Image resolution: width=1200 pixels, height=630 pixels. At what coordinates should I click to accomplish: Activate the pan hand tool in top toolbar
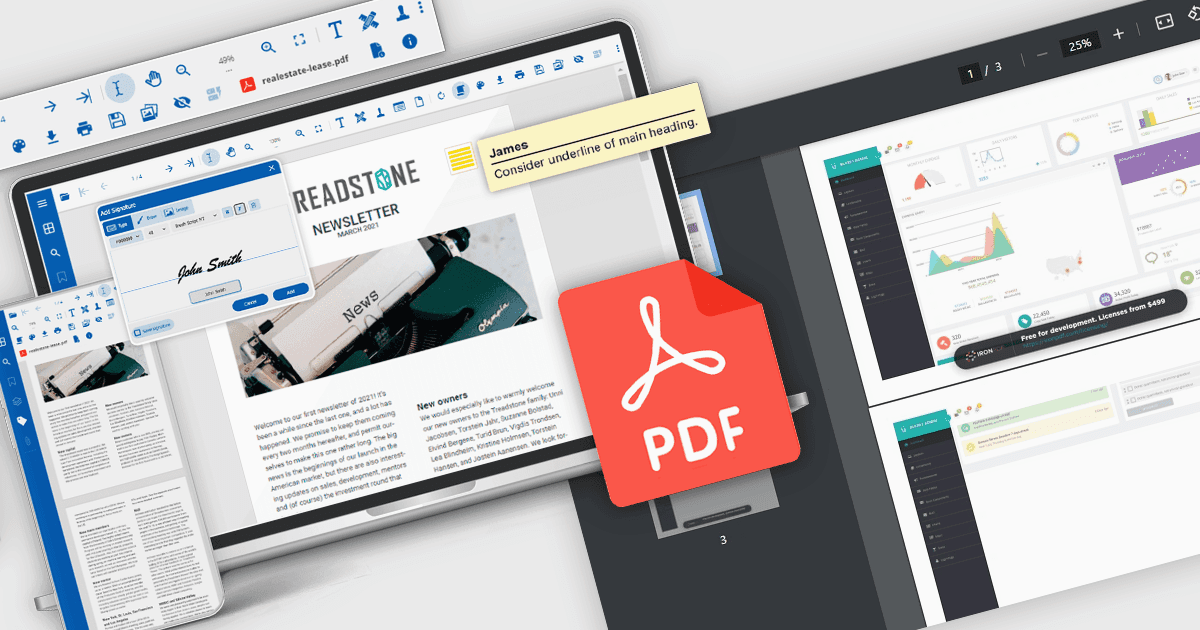tap(154, 79)
